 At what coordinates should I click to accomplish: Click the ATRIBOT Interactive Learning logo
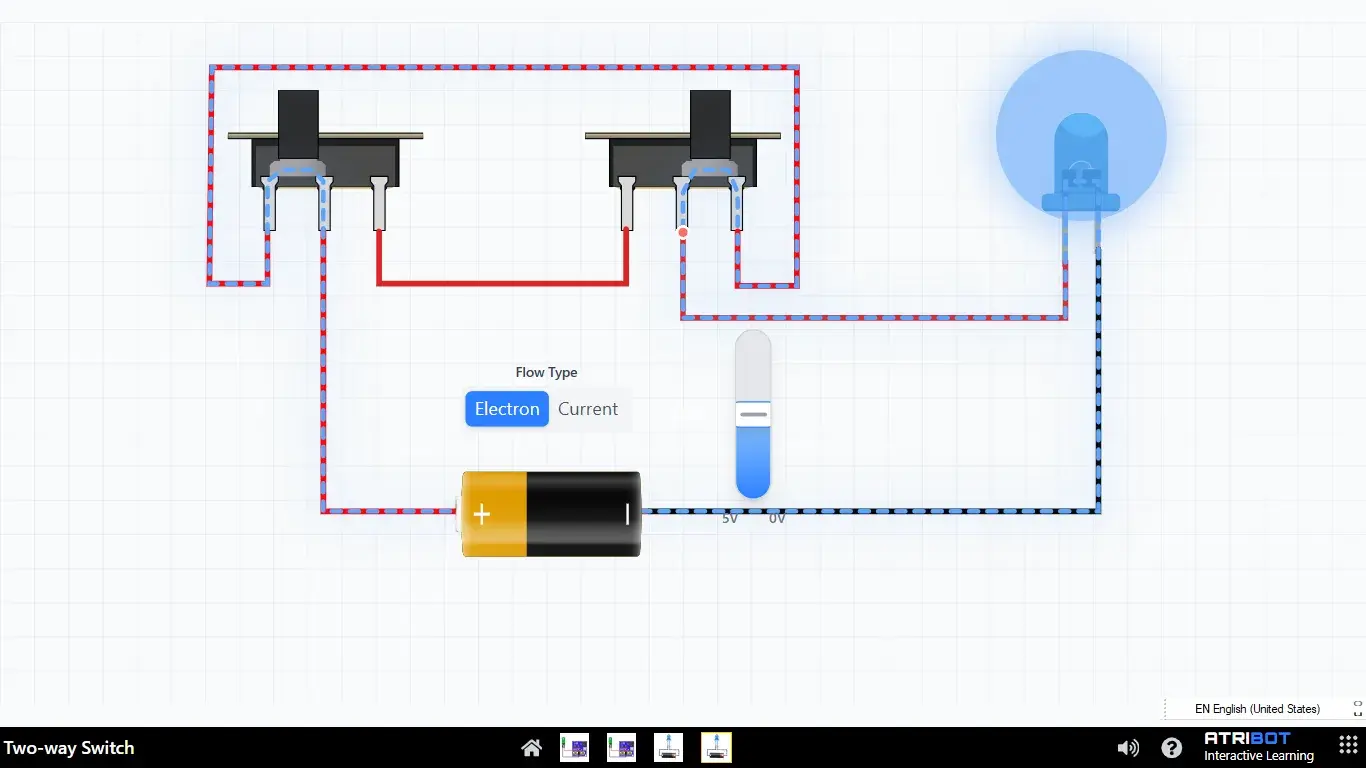[x=1259, y=747]
